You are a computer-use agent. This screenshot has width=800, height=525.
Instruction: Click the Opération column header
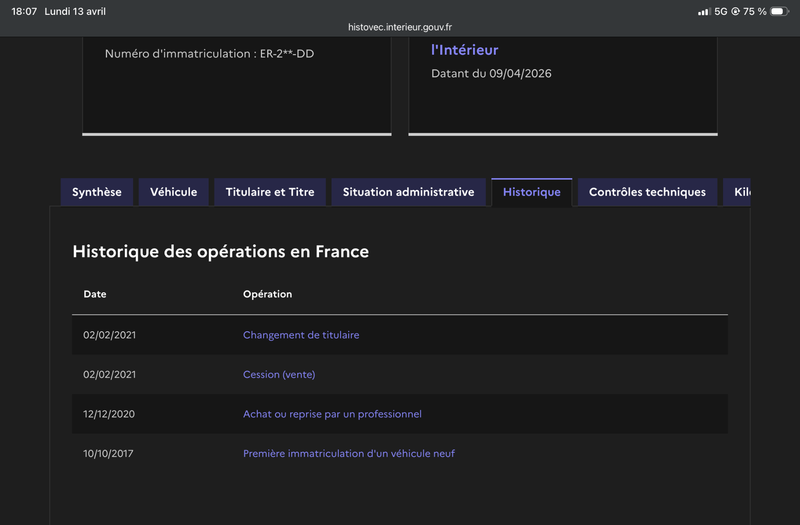pos(267,294)
